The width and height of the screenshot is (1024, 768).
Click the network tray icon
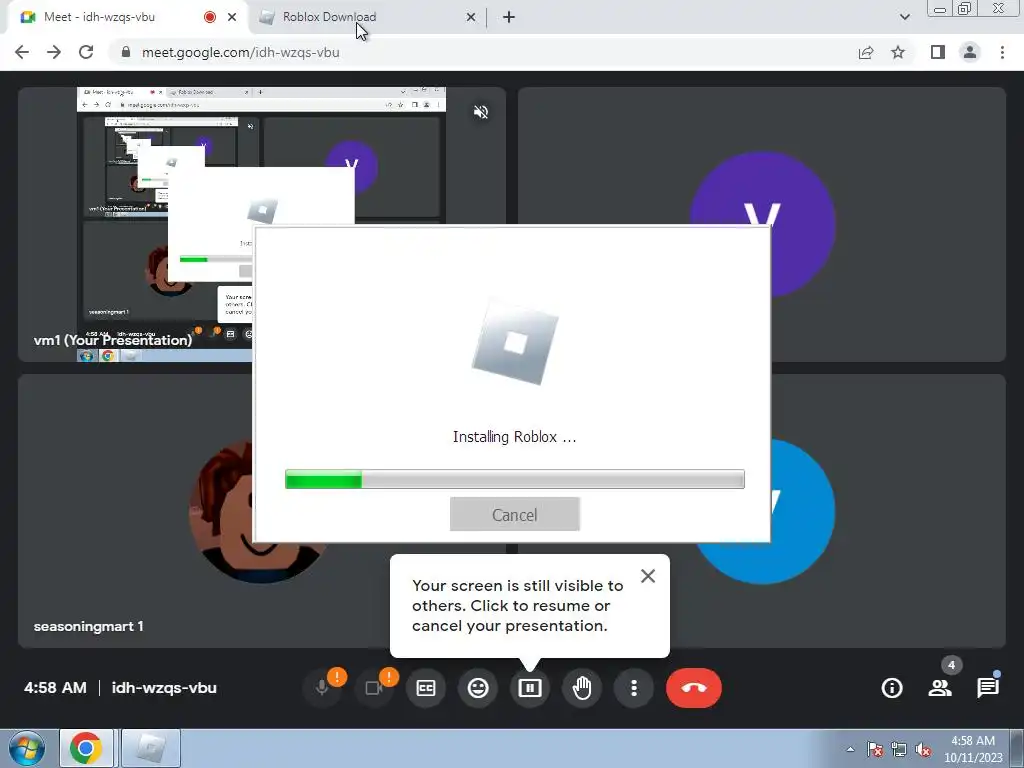click(x=899, y=749)
